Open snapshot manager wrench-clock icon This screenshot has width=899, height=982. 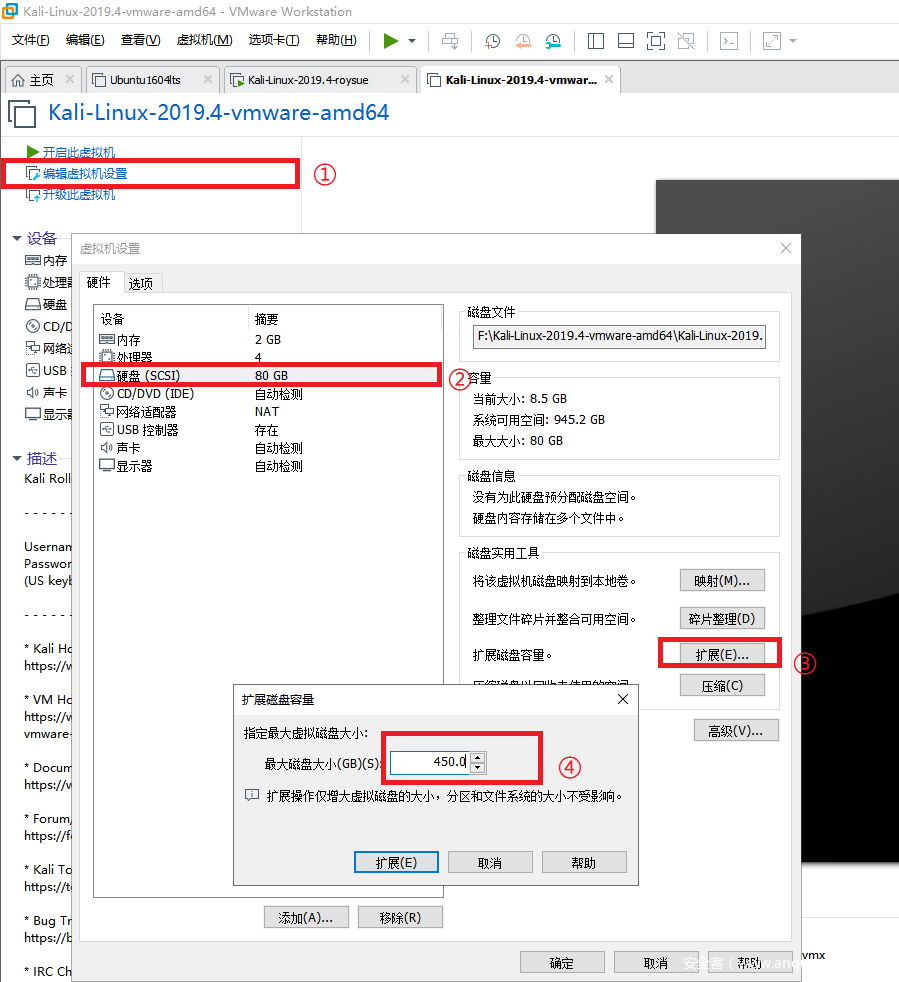[553, 41]
